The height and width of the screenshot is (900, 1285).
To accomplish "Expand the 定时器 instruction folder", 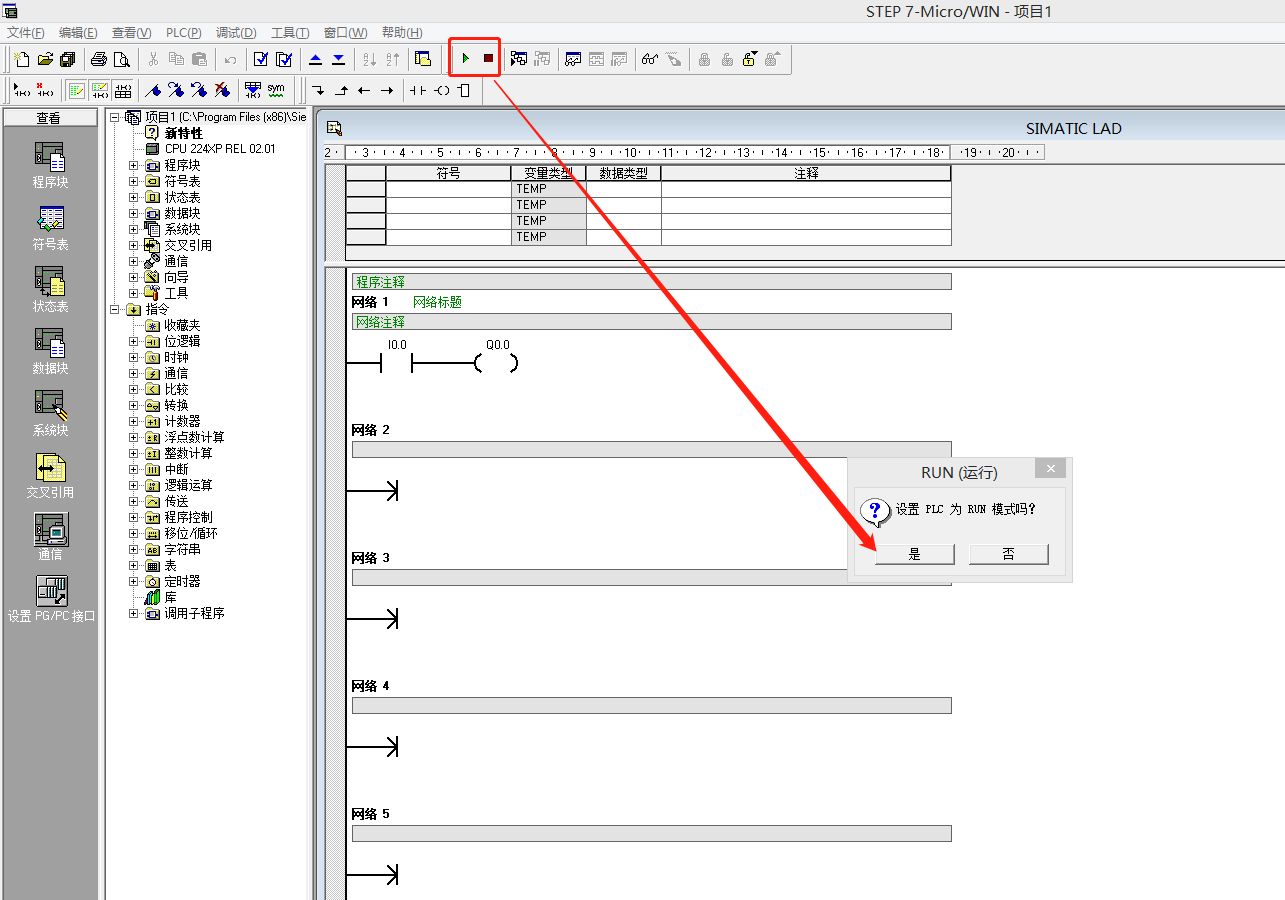I will (x=134, y=581).
